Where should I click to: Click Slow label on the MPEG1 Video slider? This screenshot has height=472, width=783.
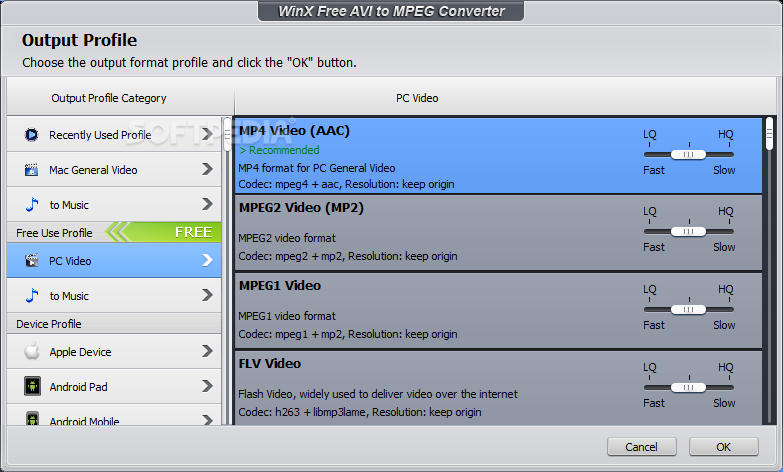tap(724, 325)
